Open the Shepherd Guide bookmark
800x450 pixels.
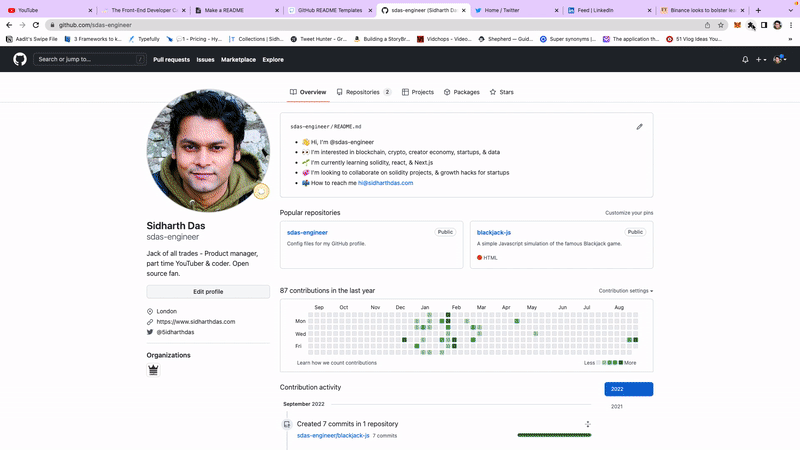pos(506,39)
